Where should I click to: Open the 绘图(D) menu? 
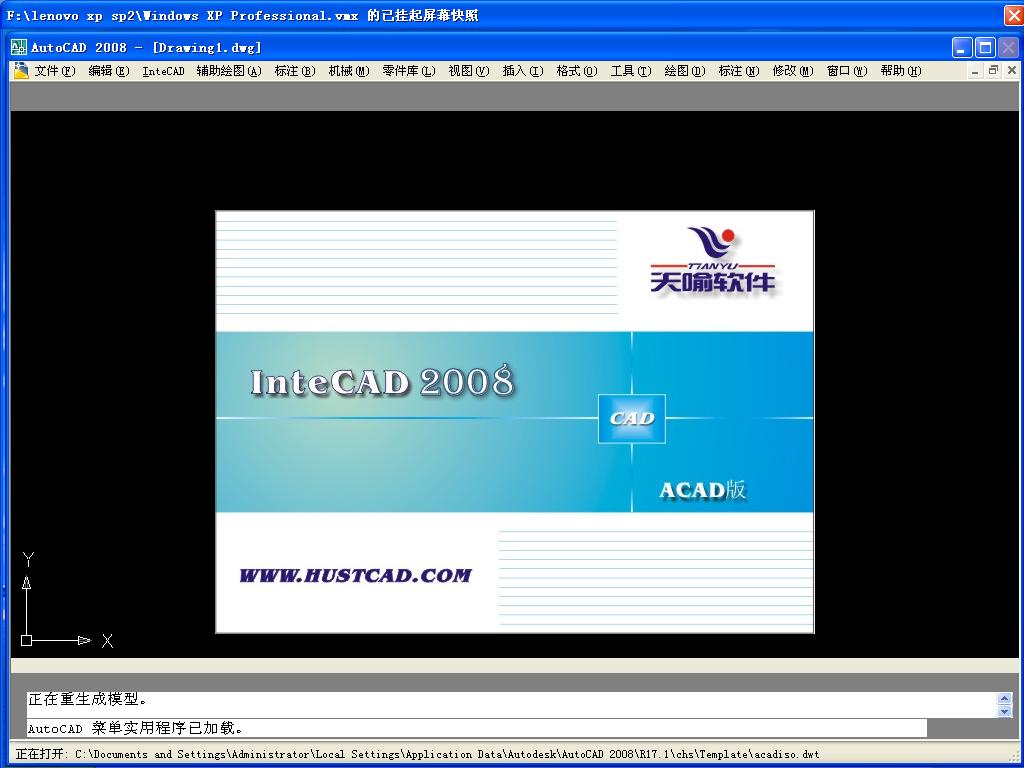point(684,71)
